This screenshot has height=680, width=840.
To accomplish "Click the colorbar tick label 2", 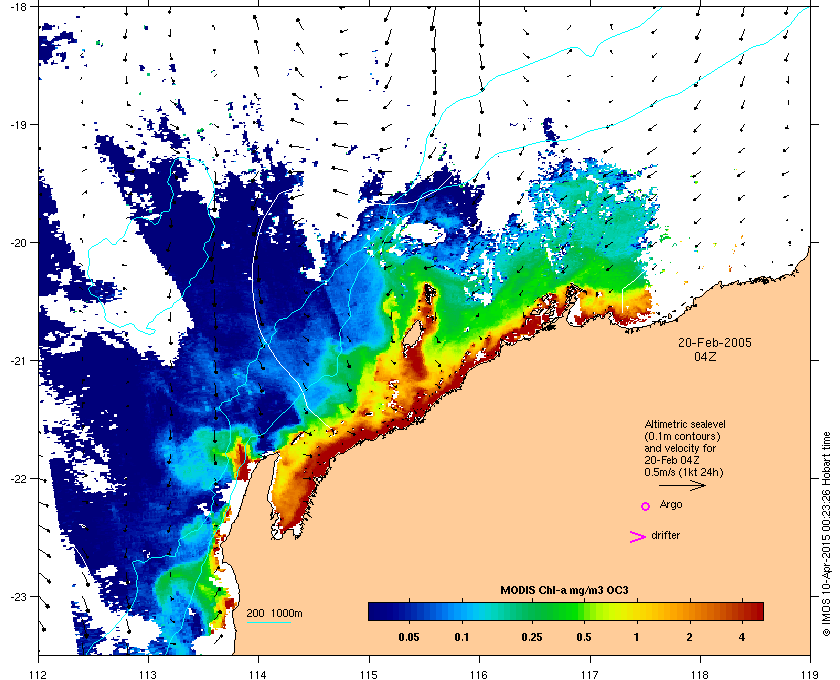I will pos(689,637).
